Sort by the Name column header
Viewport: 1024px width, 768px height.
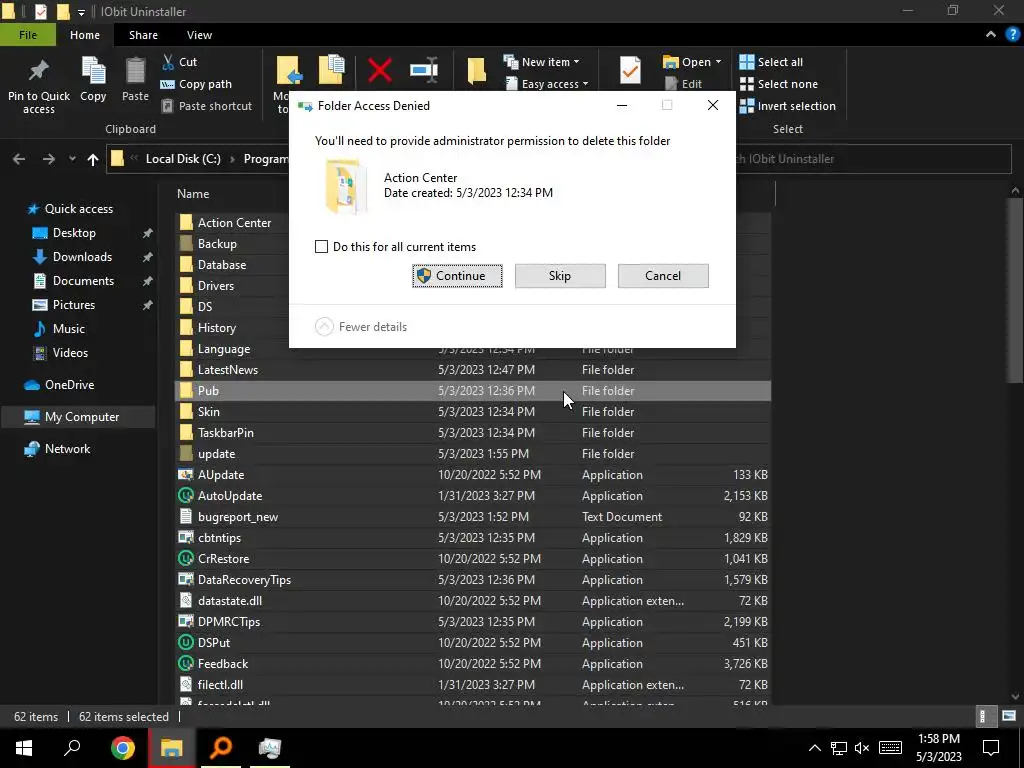click(x=193, y=194)
